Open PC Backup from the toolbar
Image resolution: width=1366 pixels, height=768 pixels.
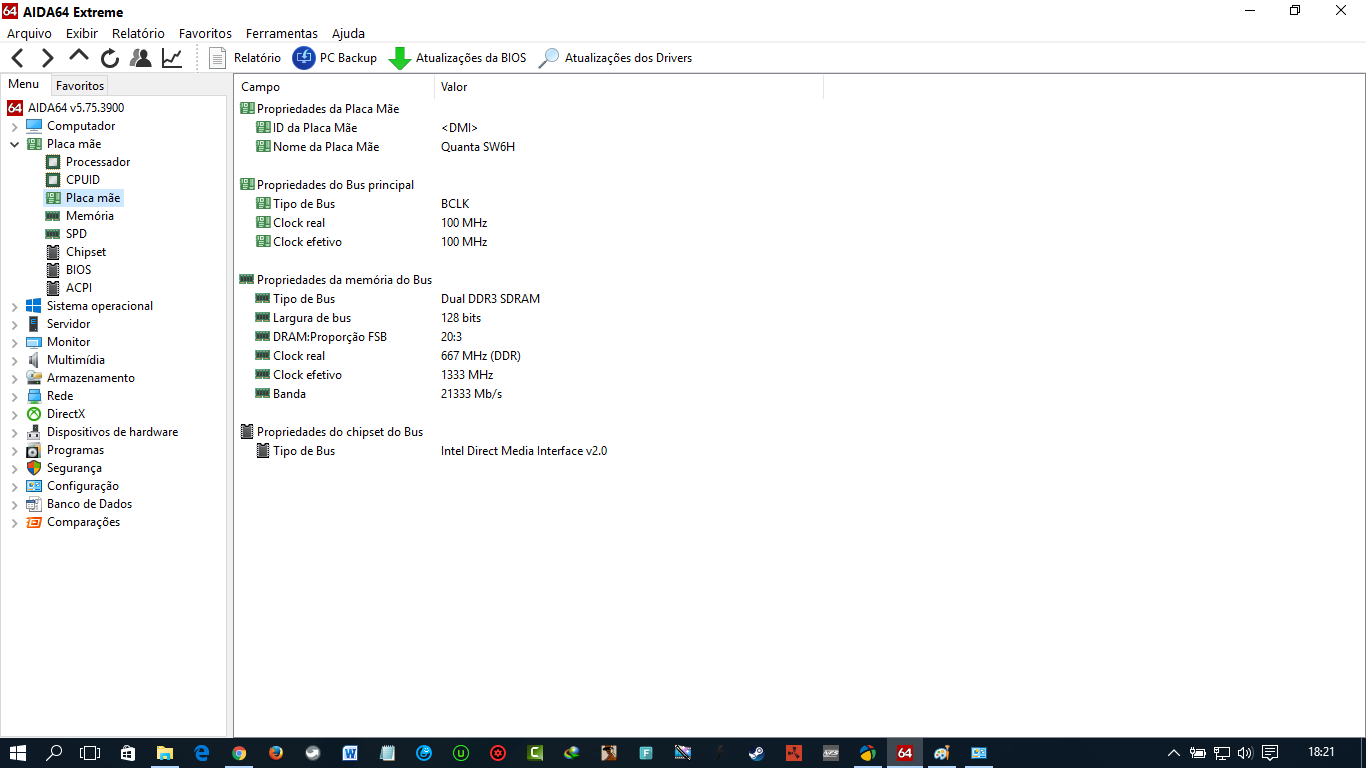coord(335,58)
